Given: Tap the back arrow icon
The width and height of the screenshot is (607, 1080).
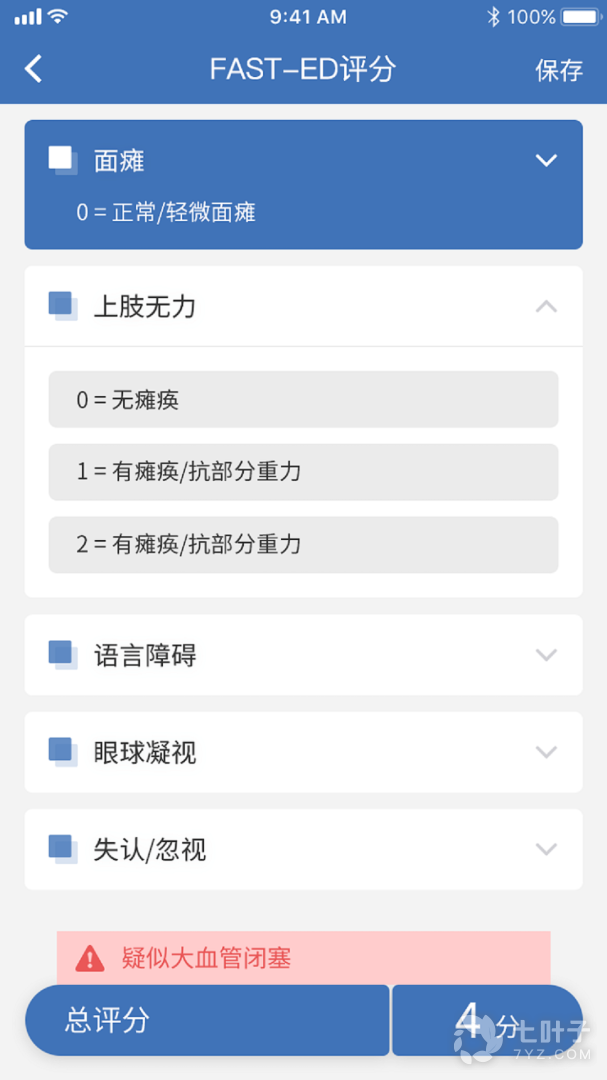Looking at the screenshot, I should tap(34, 69).
